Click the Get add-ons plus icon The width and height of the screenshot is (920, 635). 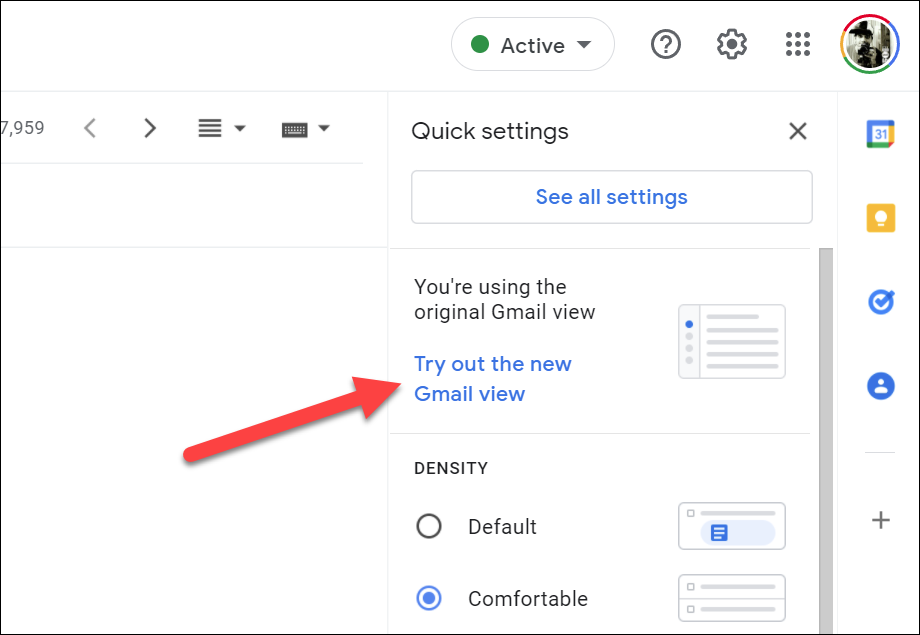880,520
